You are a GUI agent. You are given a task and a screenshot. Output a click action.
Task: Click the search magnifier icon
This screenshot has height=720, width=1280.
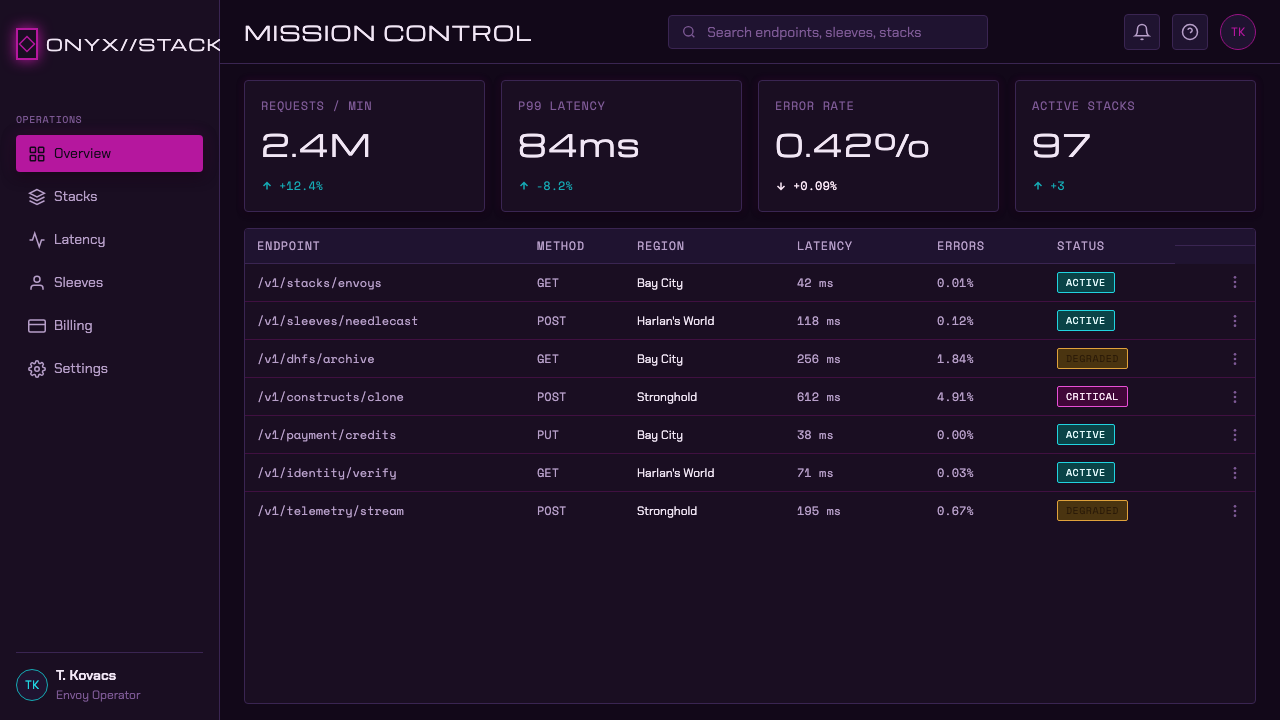coord(689,32)
